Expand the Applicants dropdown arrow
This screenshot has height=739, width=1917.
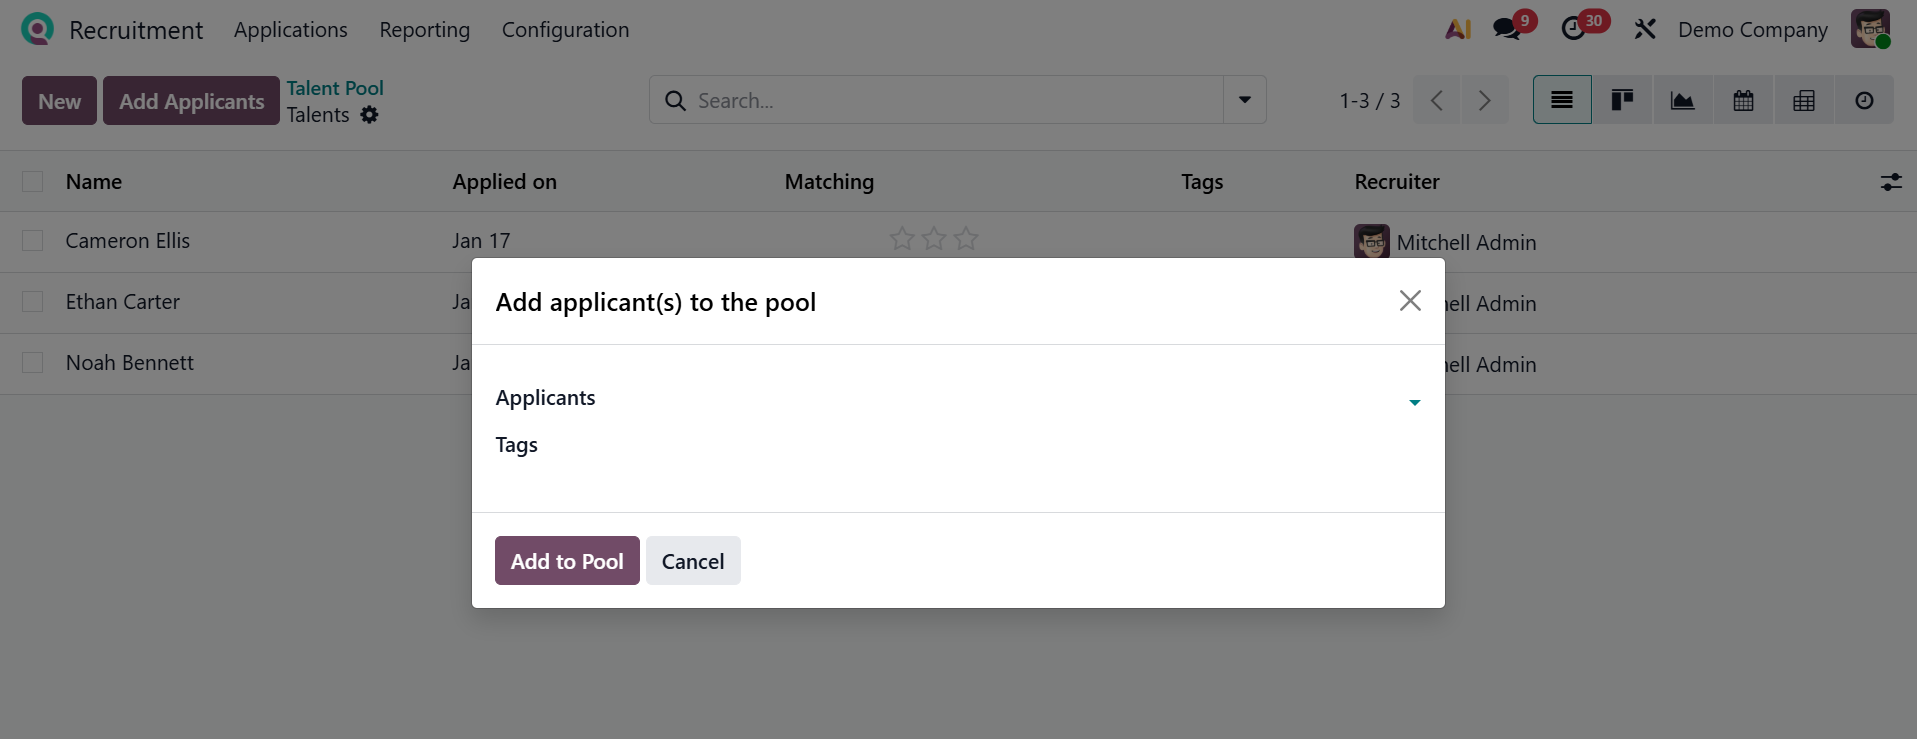1414,402
